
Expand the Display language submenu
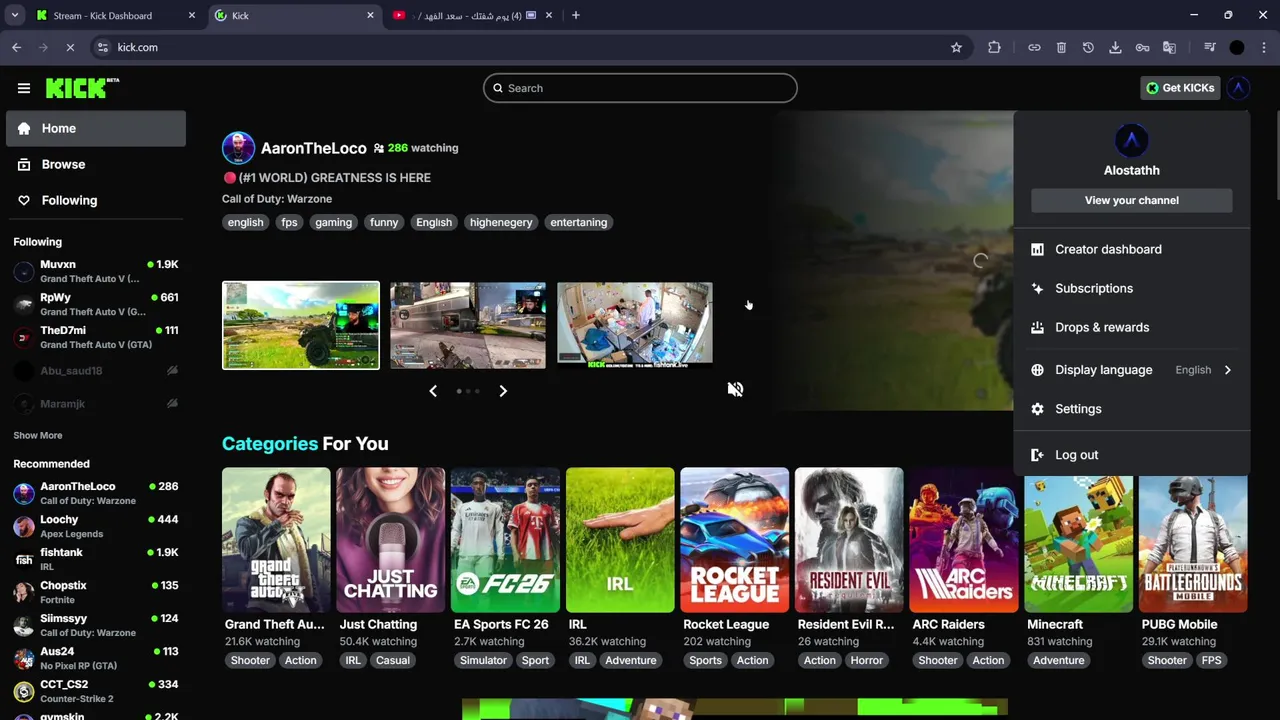1131,370
